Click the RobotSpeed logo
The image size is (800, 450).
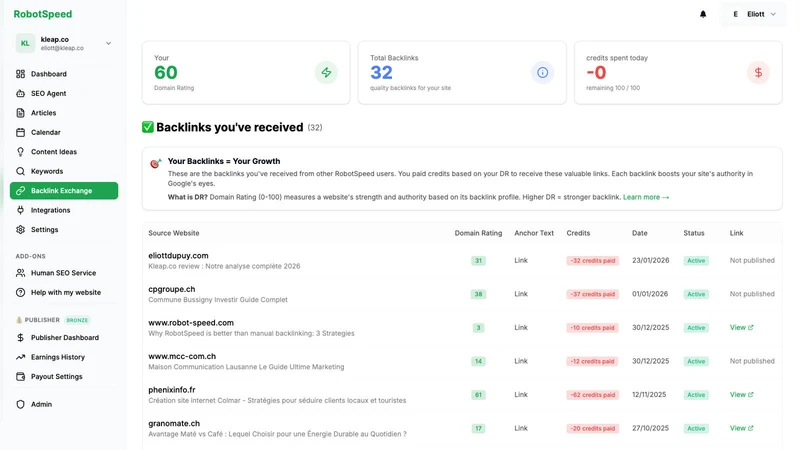coord(43,14)
